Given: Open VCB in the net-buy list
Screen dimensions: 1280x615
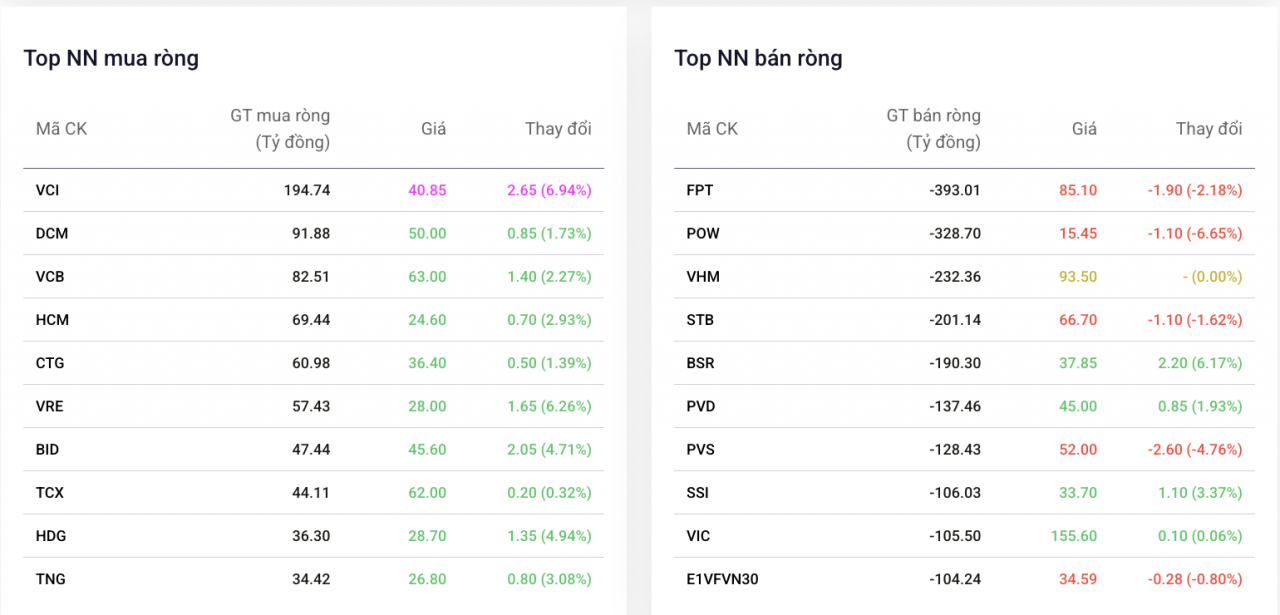Looking at the screenshot, I should pyautogui.click(x=50, y=277).
